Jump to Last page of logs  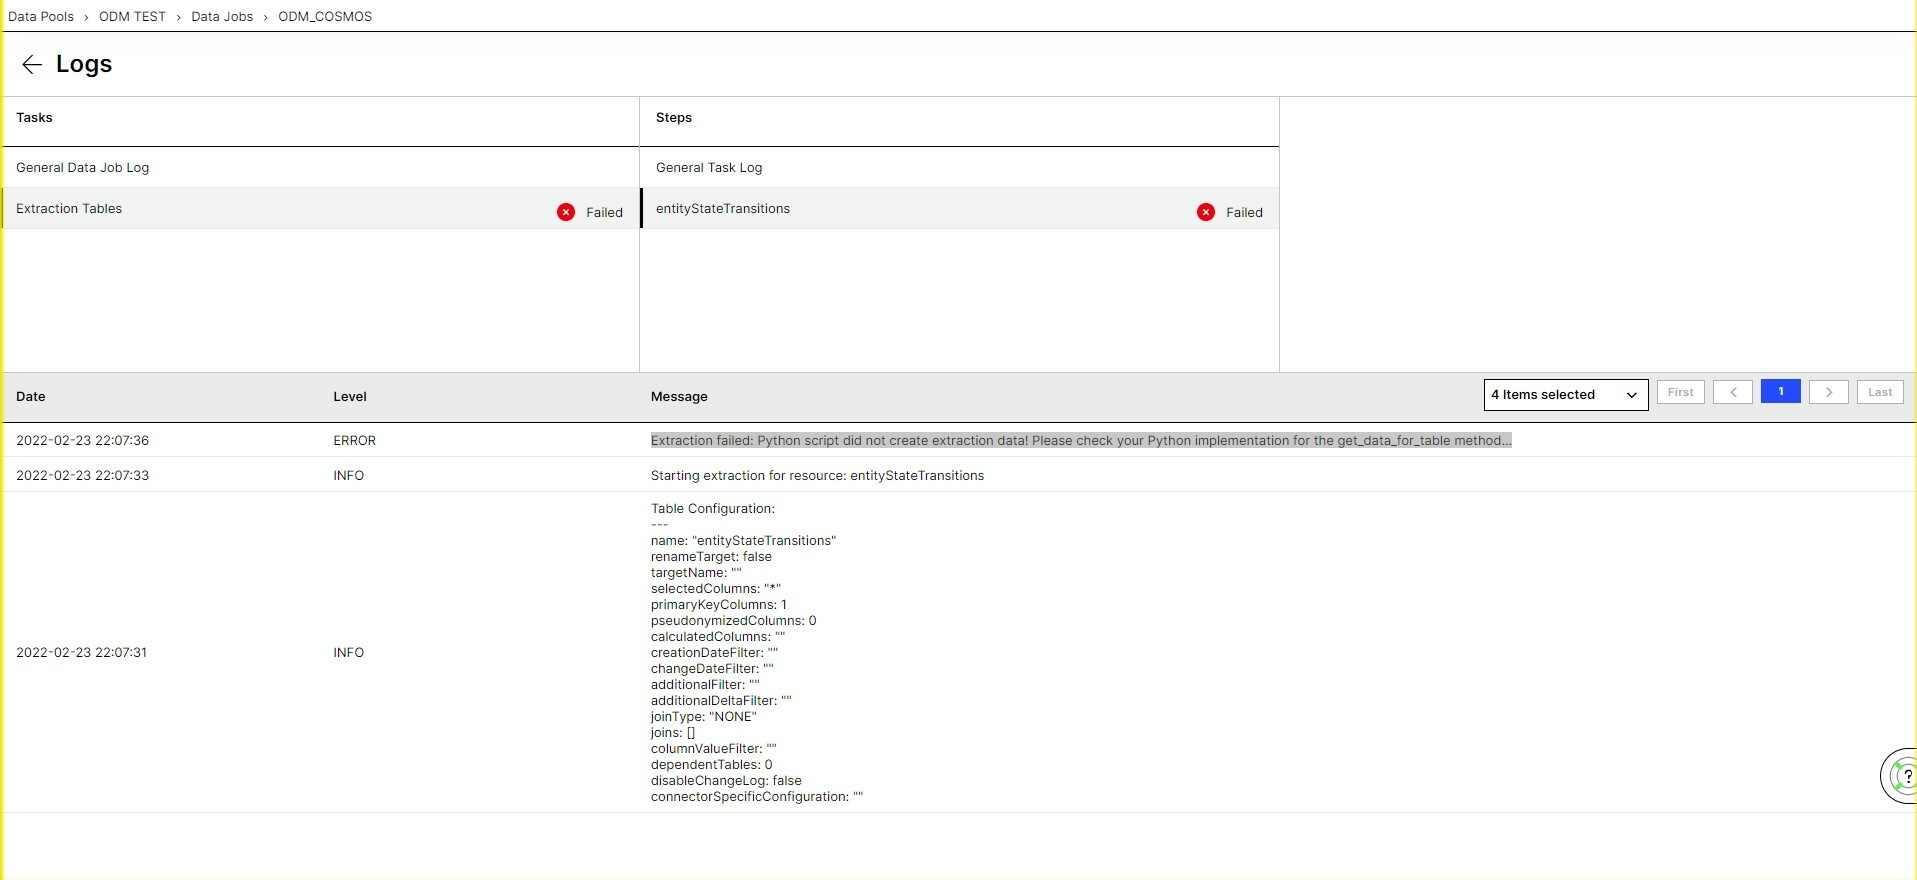pos(1880,392)
